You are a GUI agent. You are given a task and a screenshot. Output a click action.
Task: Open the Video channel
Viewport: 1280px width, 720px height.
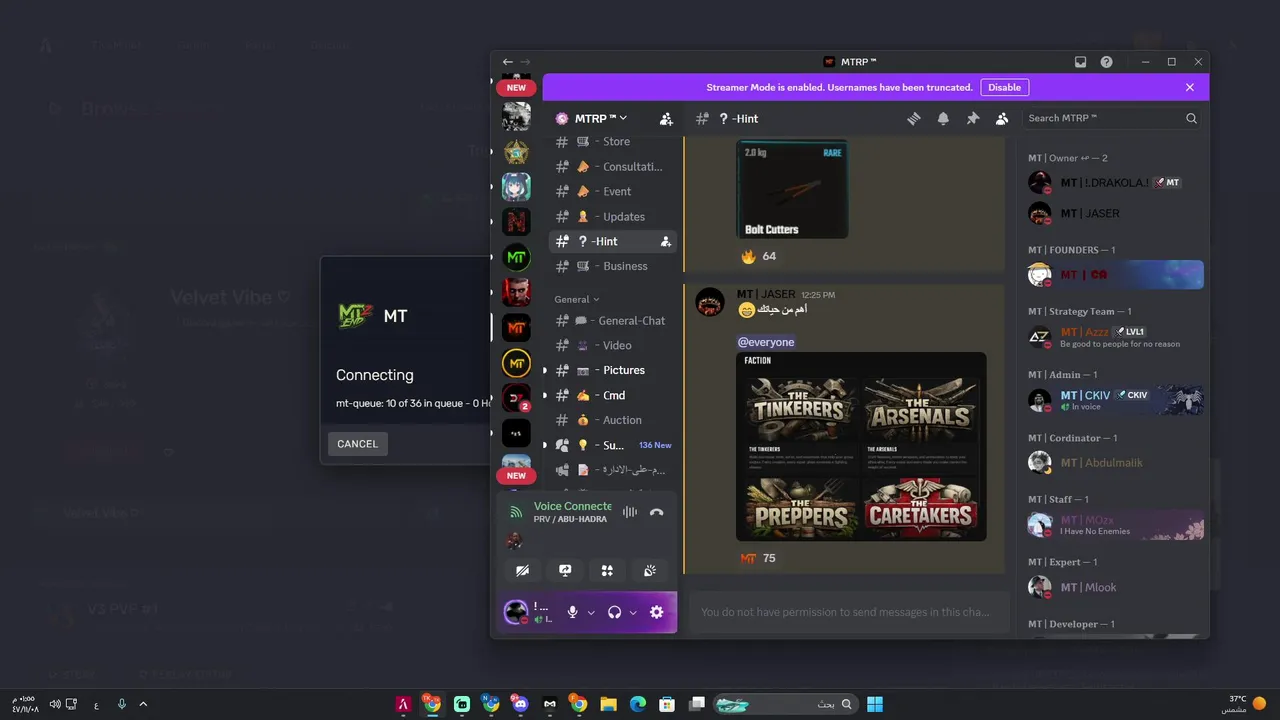613,346
